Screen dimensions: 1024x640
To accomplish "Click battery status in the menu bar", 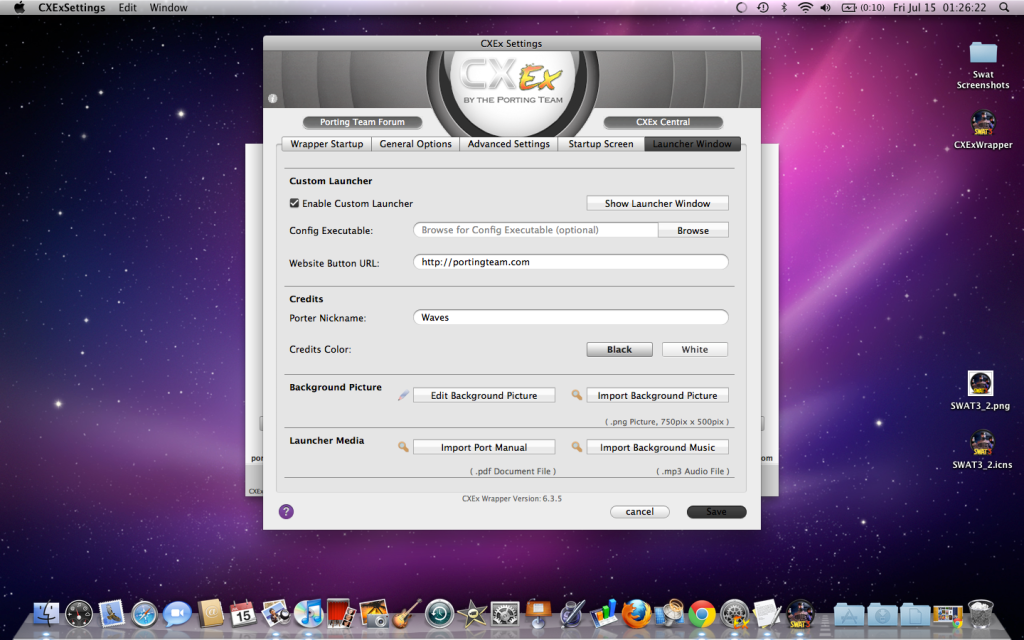I will coord(863,8).
